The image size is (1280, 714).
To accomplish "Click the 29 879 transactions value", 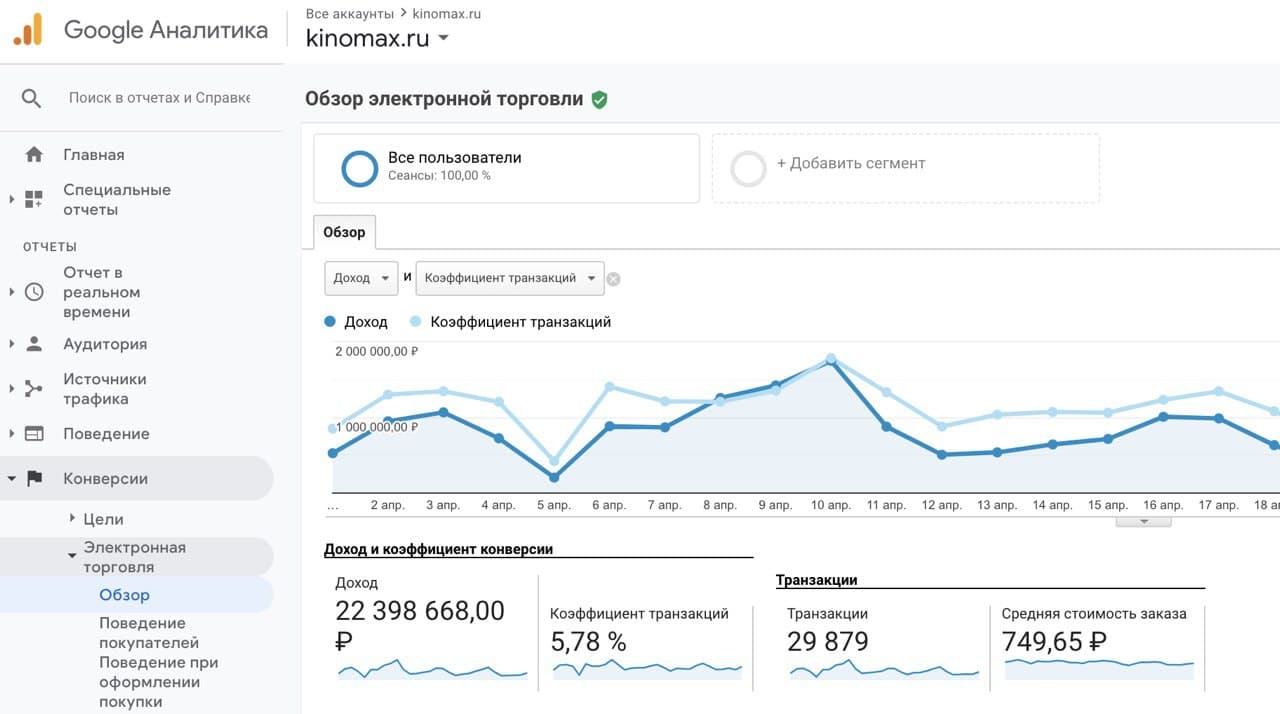I will pyautogui.click(x=828, y=641).
